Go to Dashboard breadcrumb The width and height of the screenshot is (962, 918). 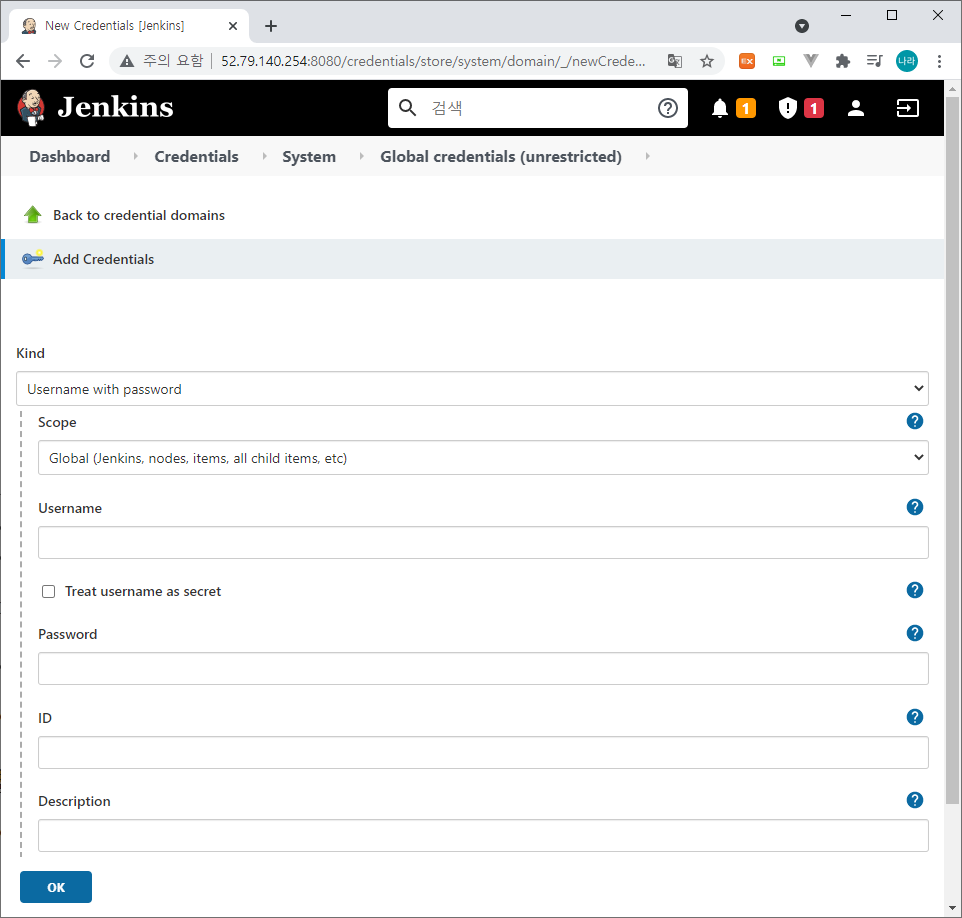point(70,156)
